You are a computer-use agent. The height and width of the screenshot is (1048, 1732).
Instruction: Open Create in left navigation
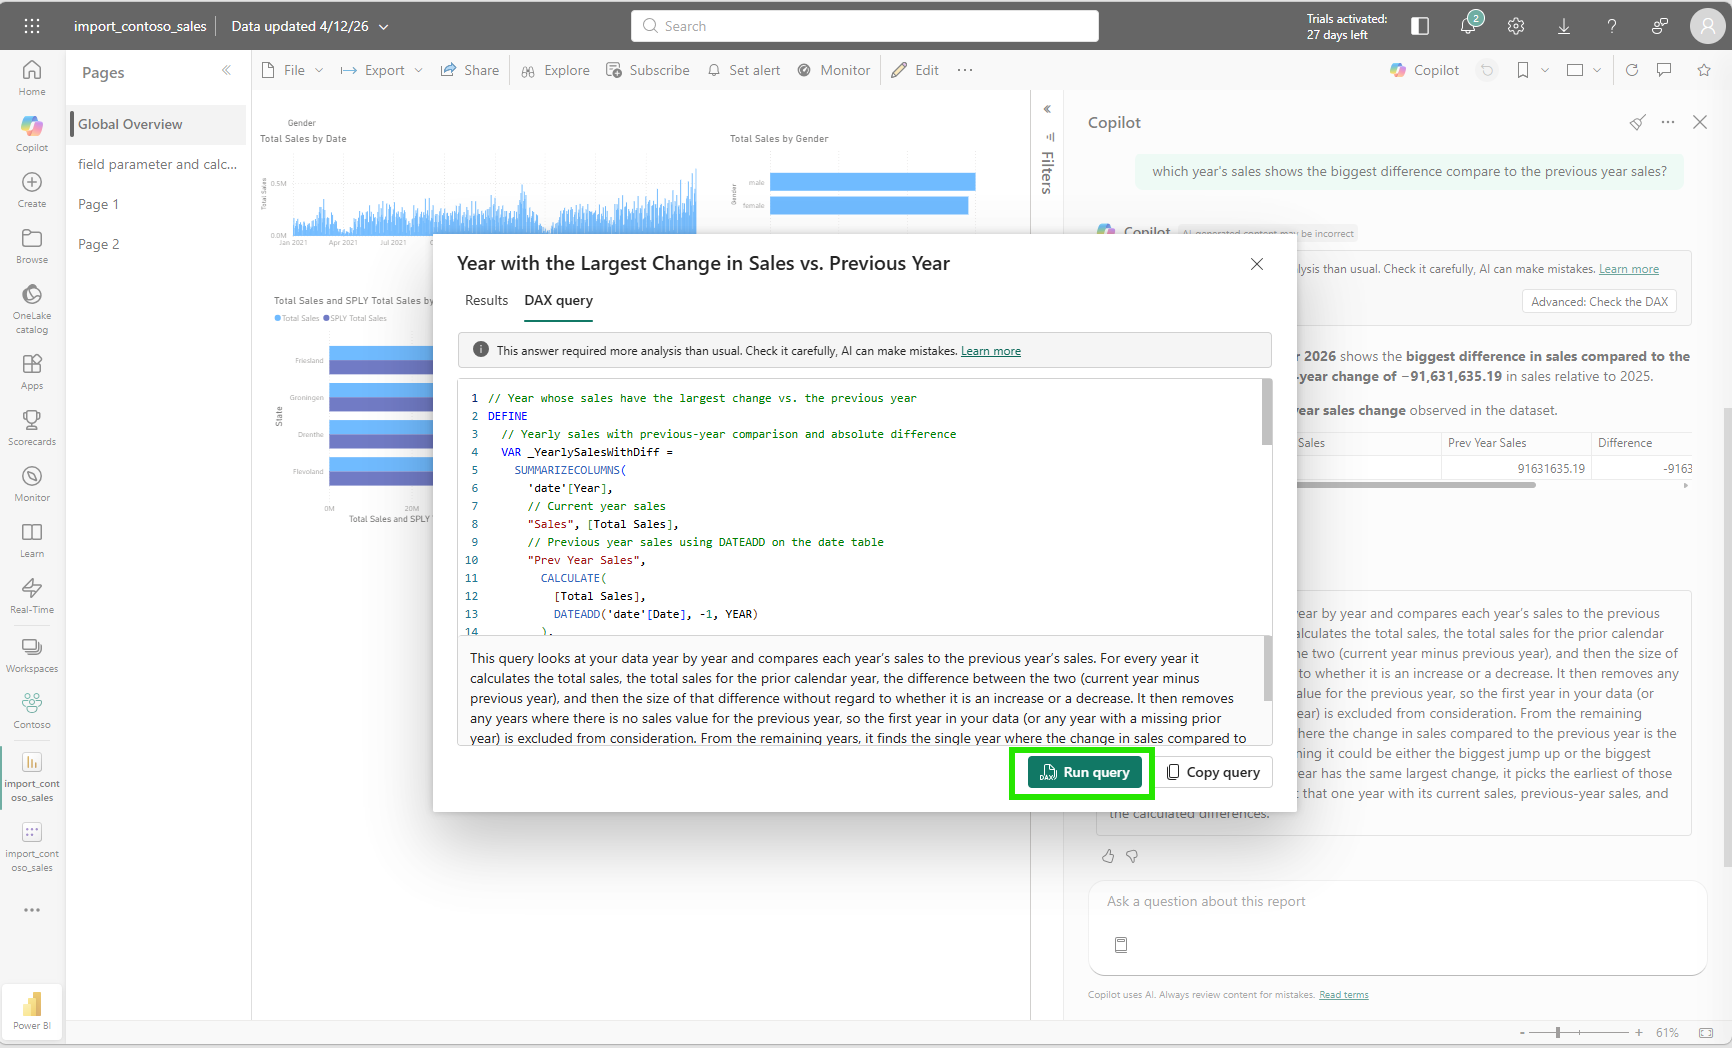[x=32, y=189]
